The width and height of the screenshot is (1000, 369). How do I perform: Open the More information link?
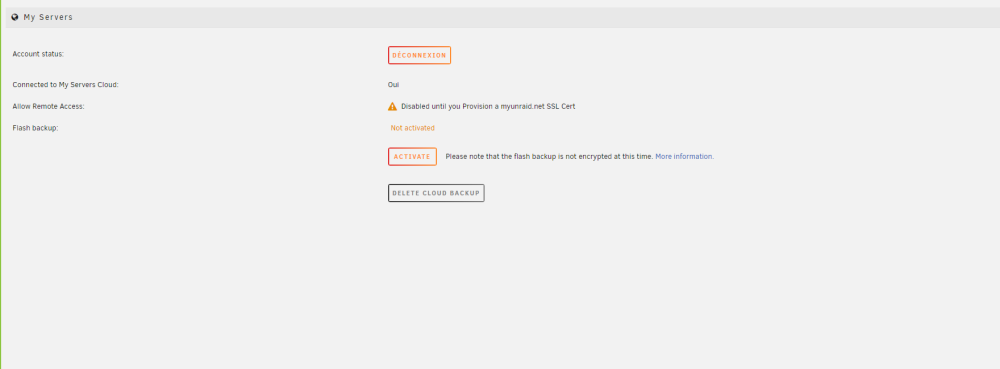684,156
